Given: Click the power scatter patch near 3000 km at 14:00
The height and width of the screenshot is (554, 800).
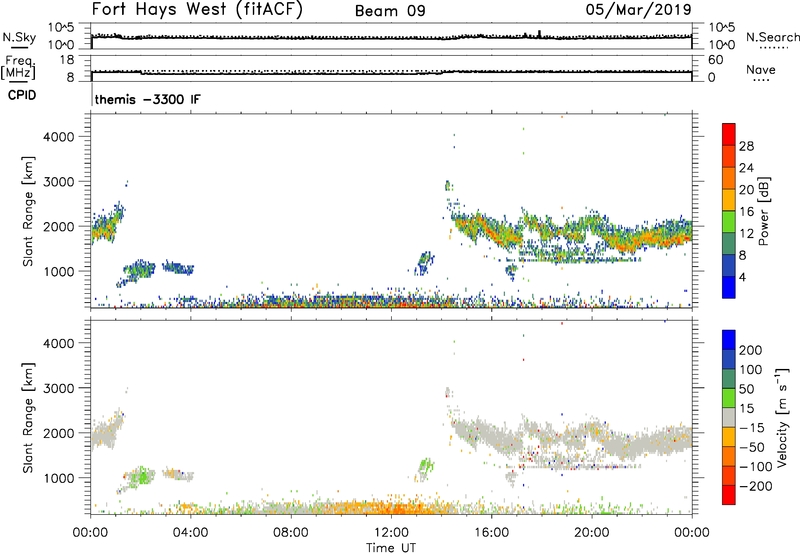Looking at the screenshot, I should (448, 185).
